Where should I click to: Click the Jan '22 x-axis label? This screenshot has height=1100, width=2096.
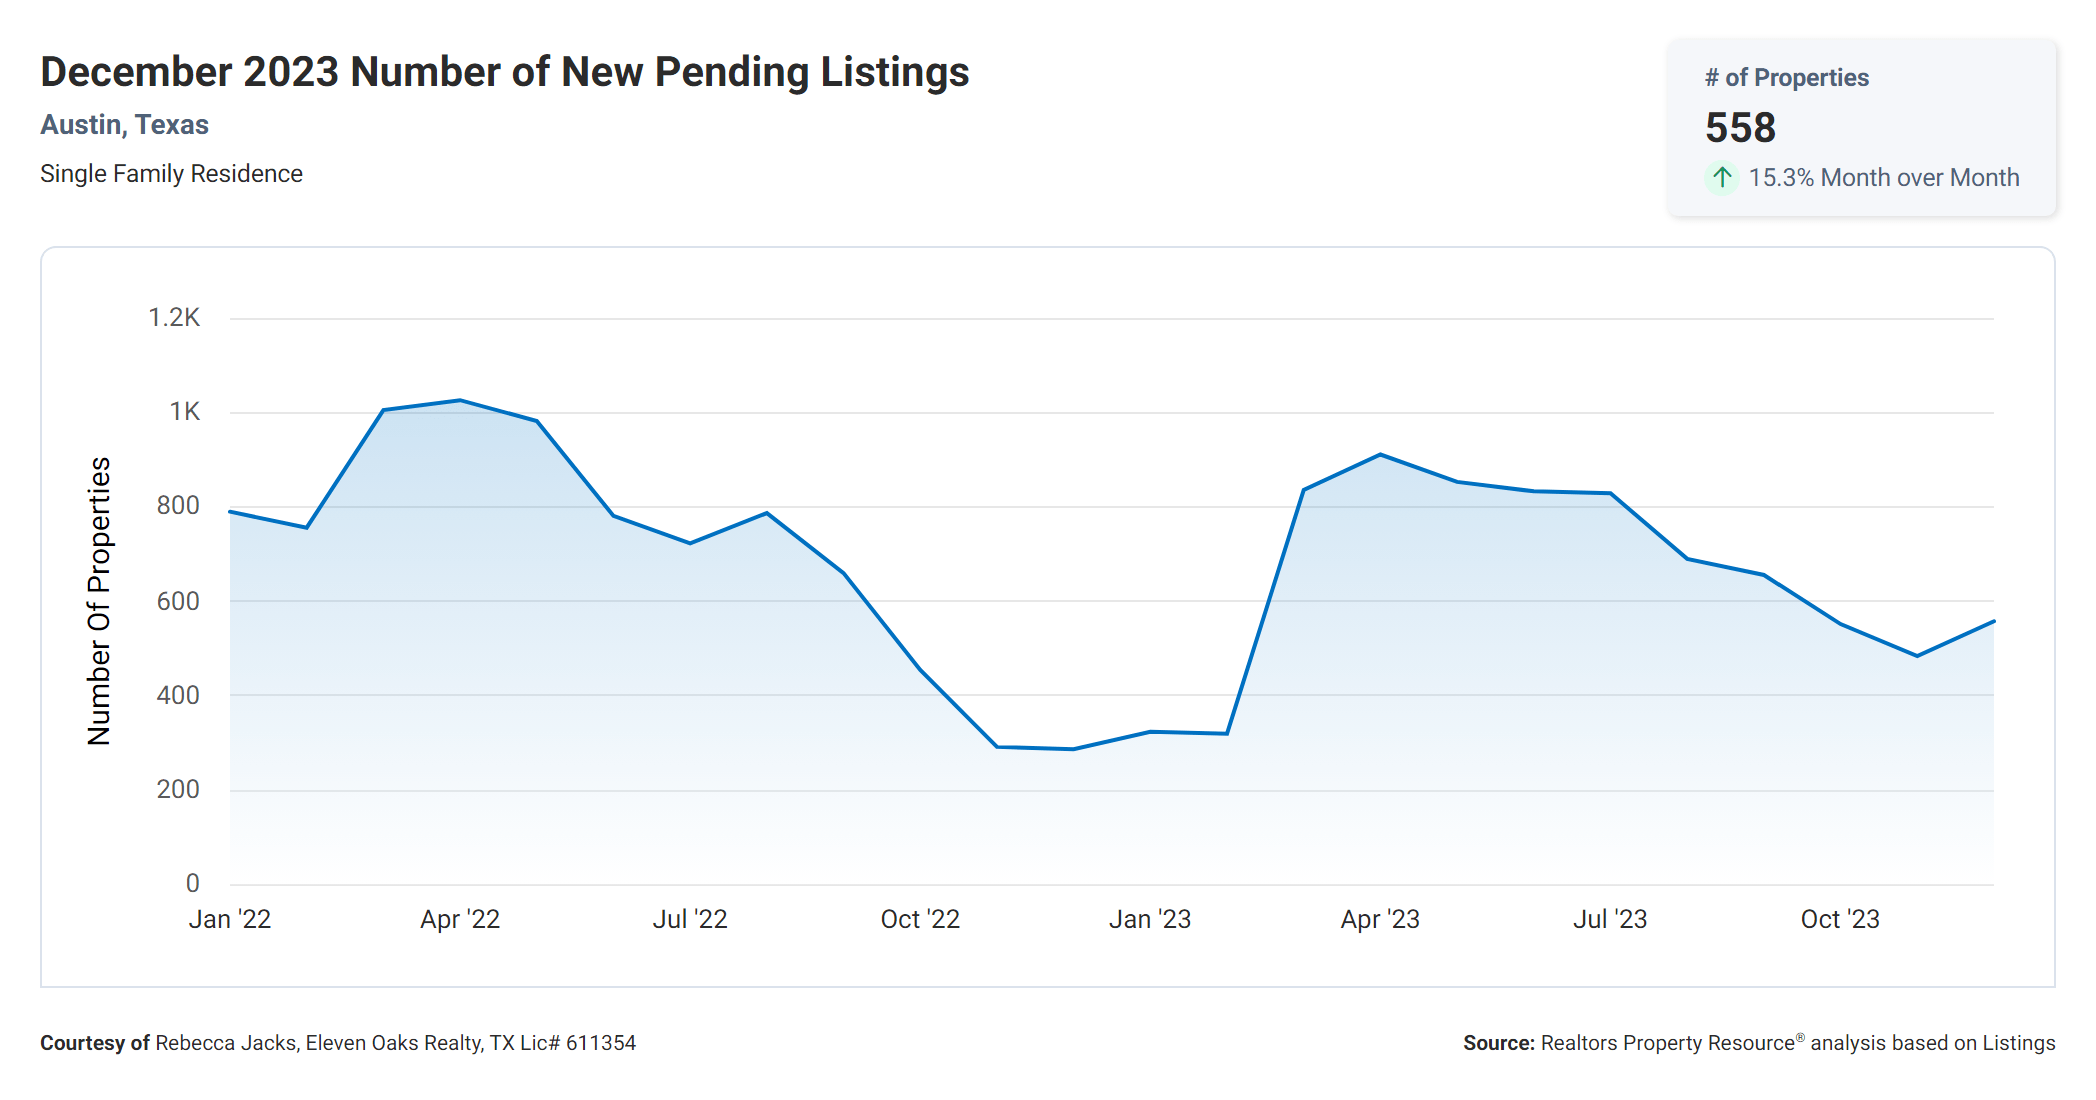pos(230,919)
